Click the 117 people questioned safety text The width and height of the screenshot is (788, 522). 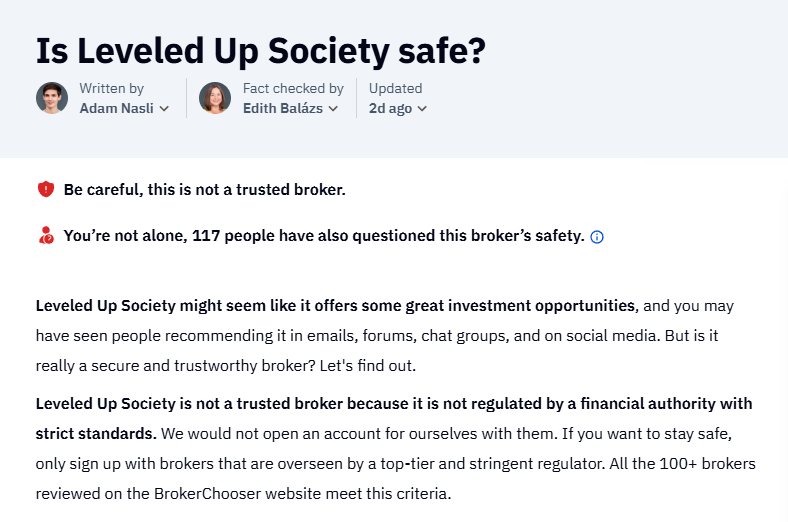pos(324,236)
